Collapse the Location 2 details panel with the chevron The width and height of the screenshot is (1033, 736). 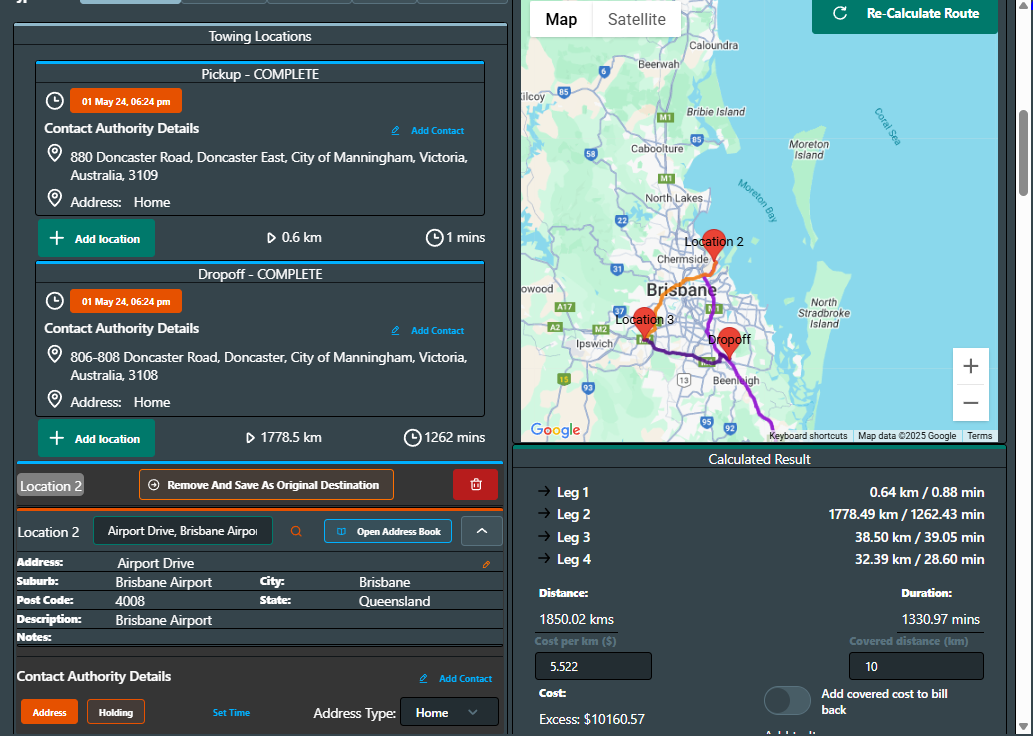[x=481, y=531]
